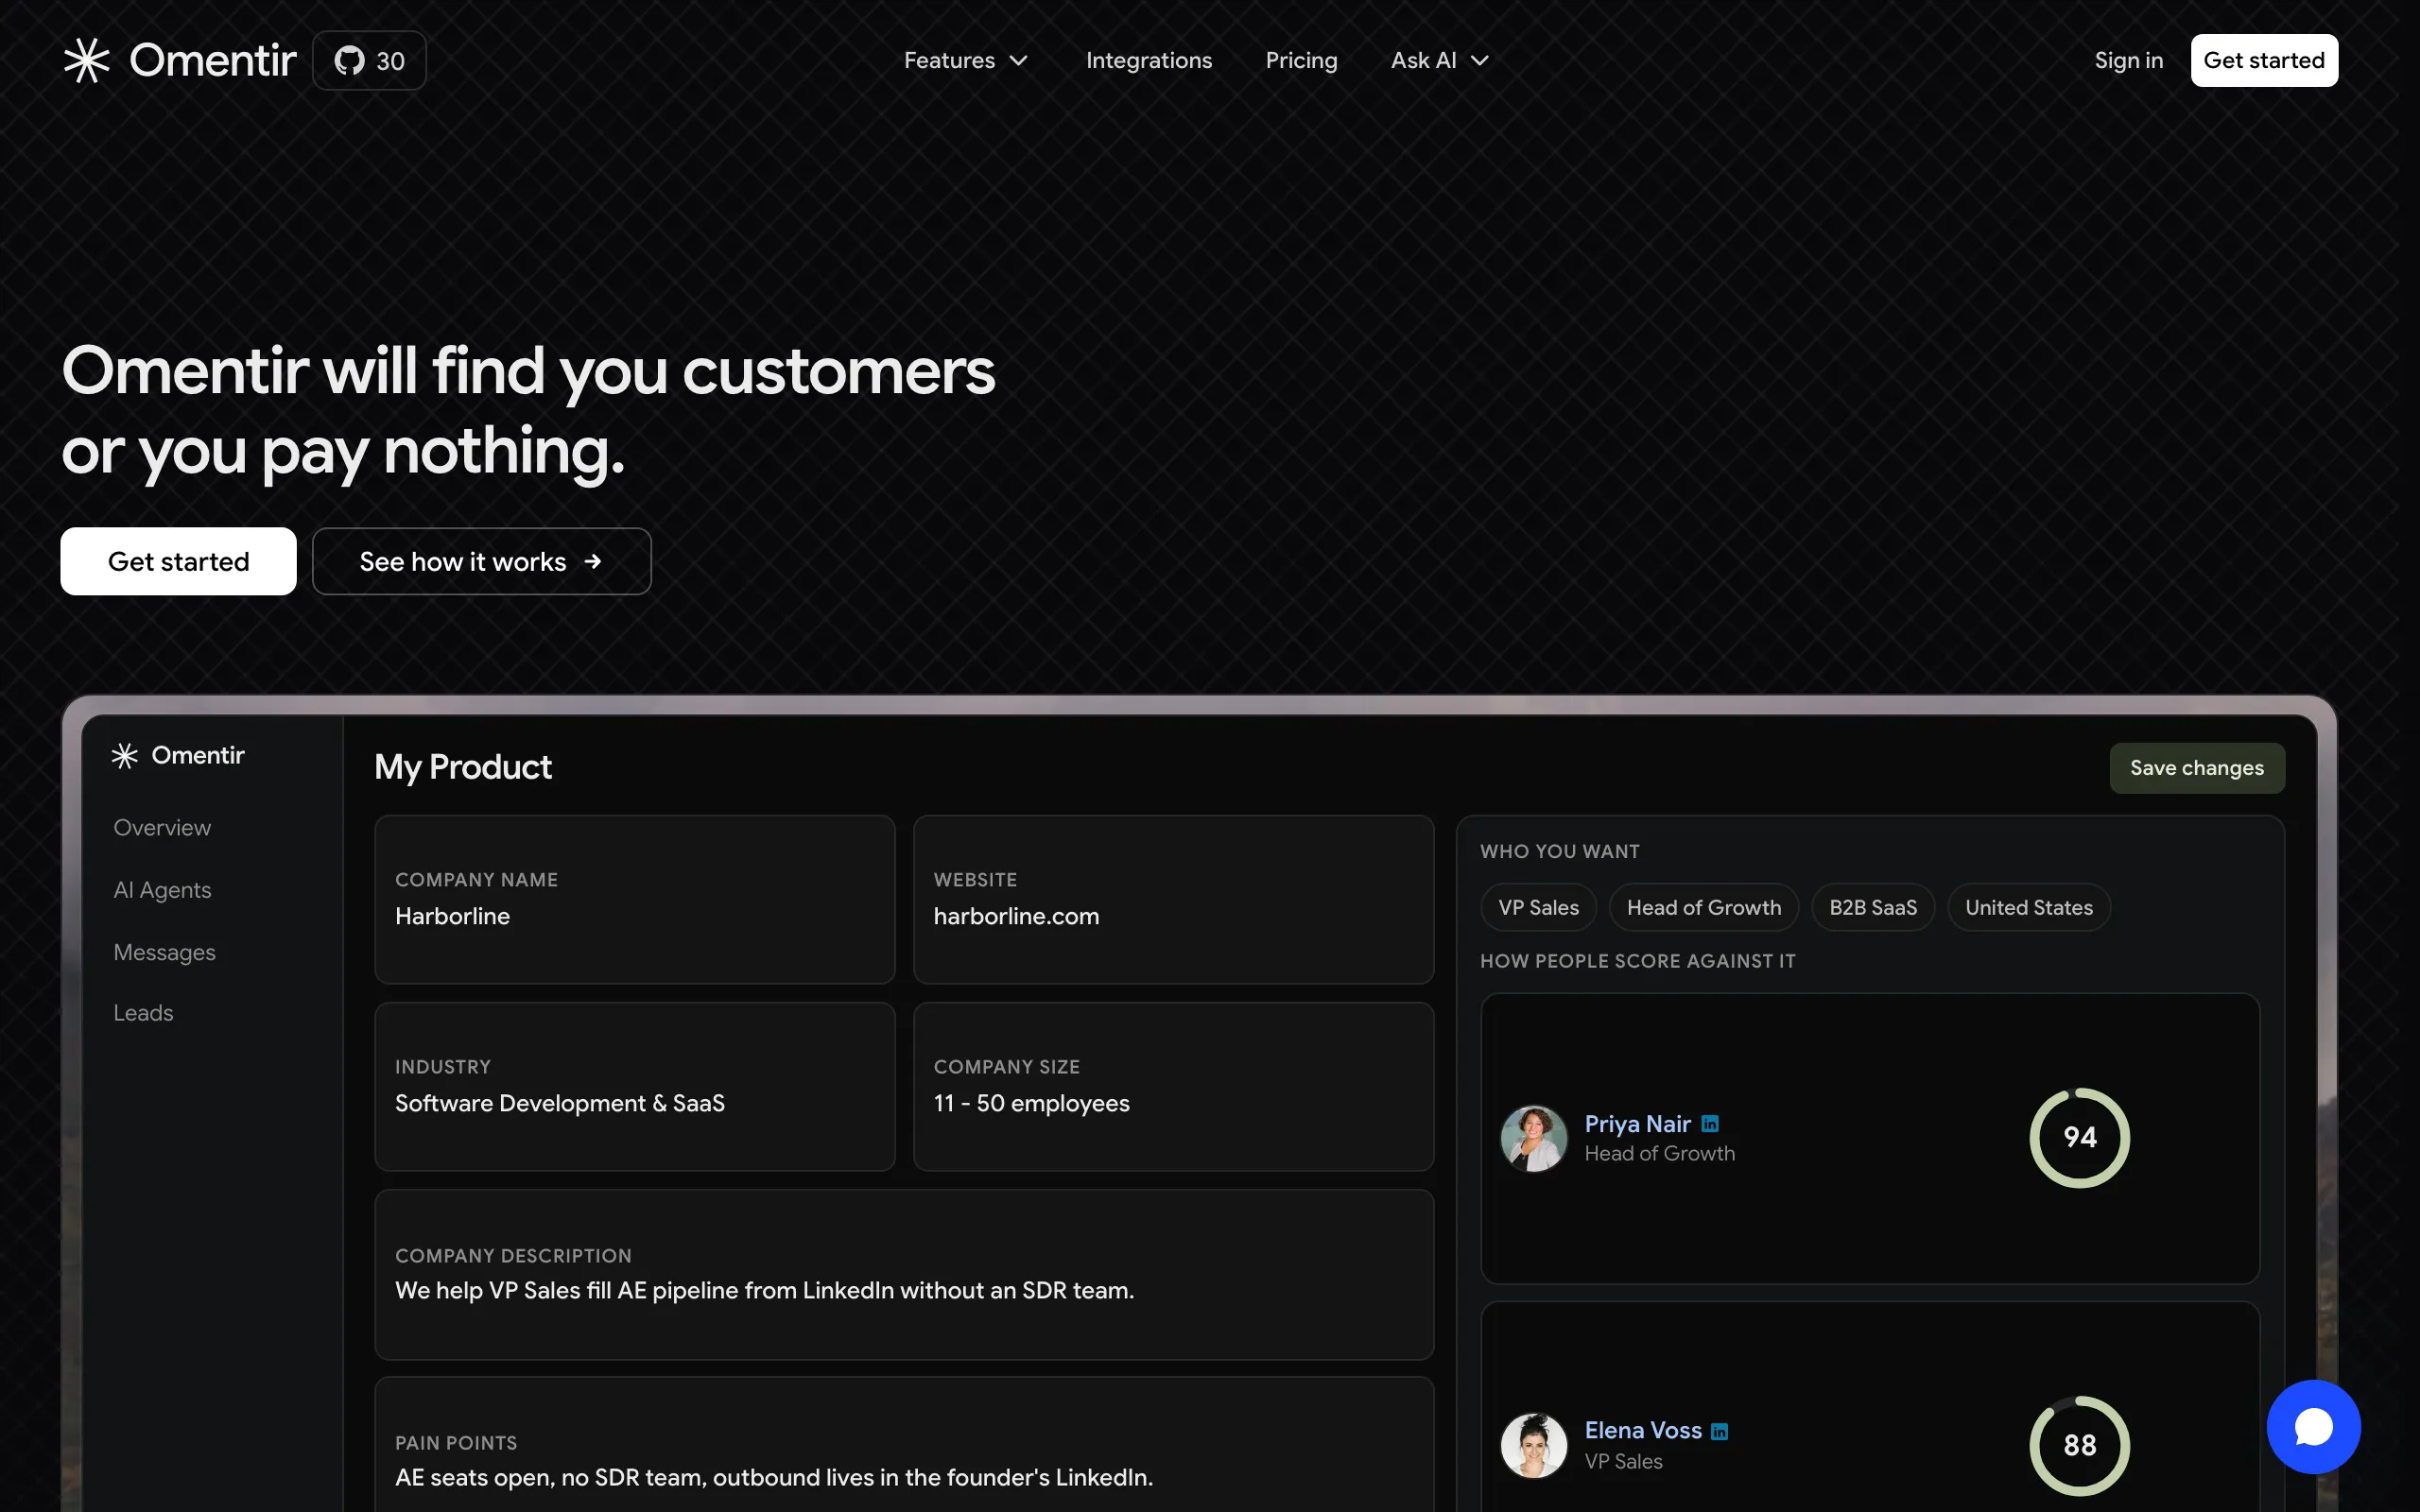Open the GitHub stars badge showing 30
Viewport: 2420px width, 1512px height.
tap(369, 61)
